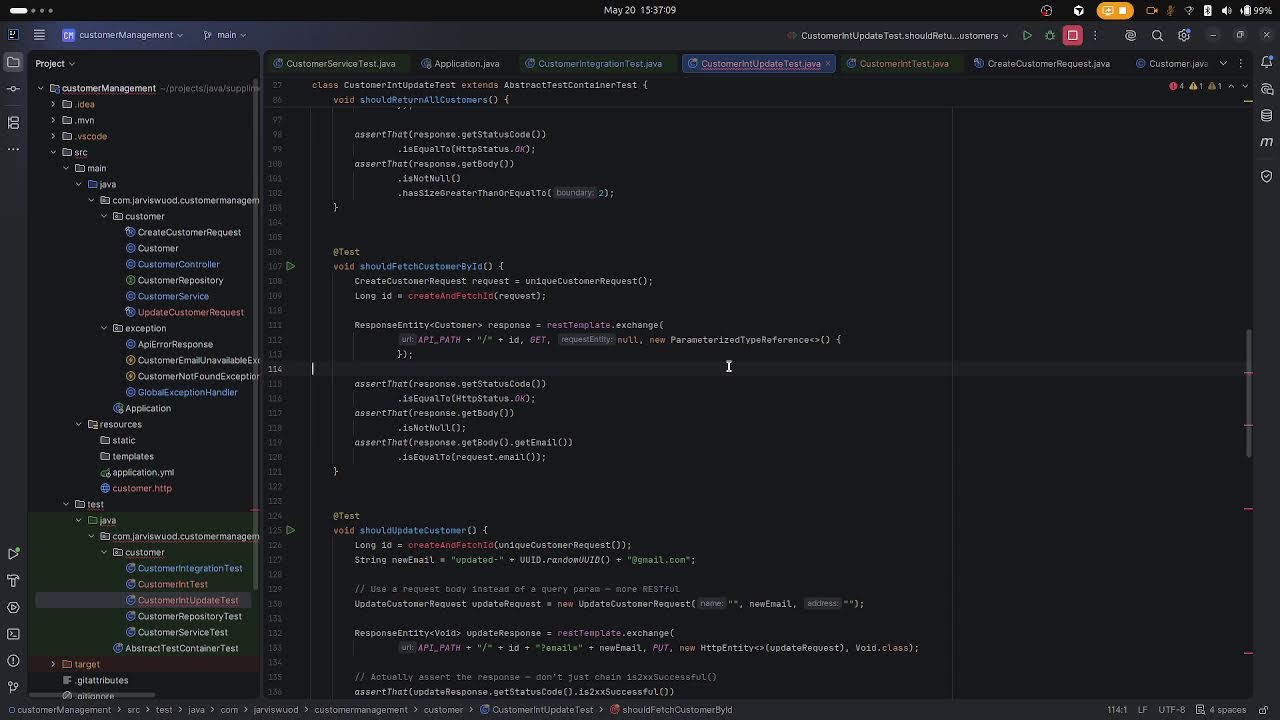Viewport: 1280px width, 720px height.
Task: Open the Terminal tool window
Action: [x=13, y=634]
